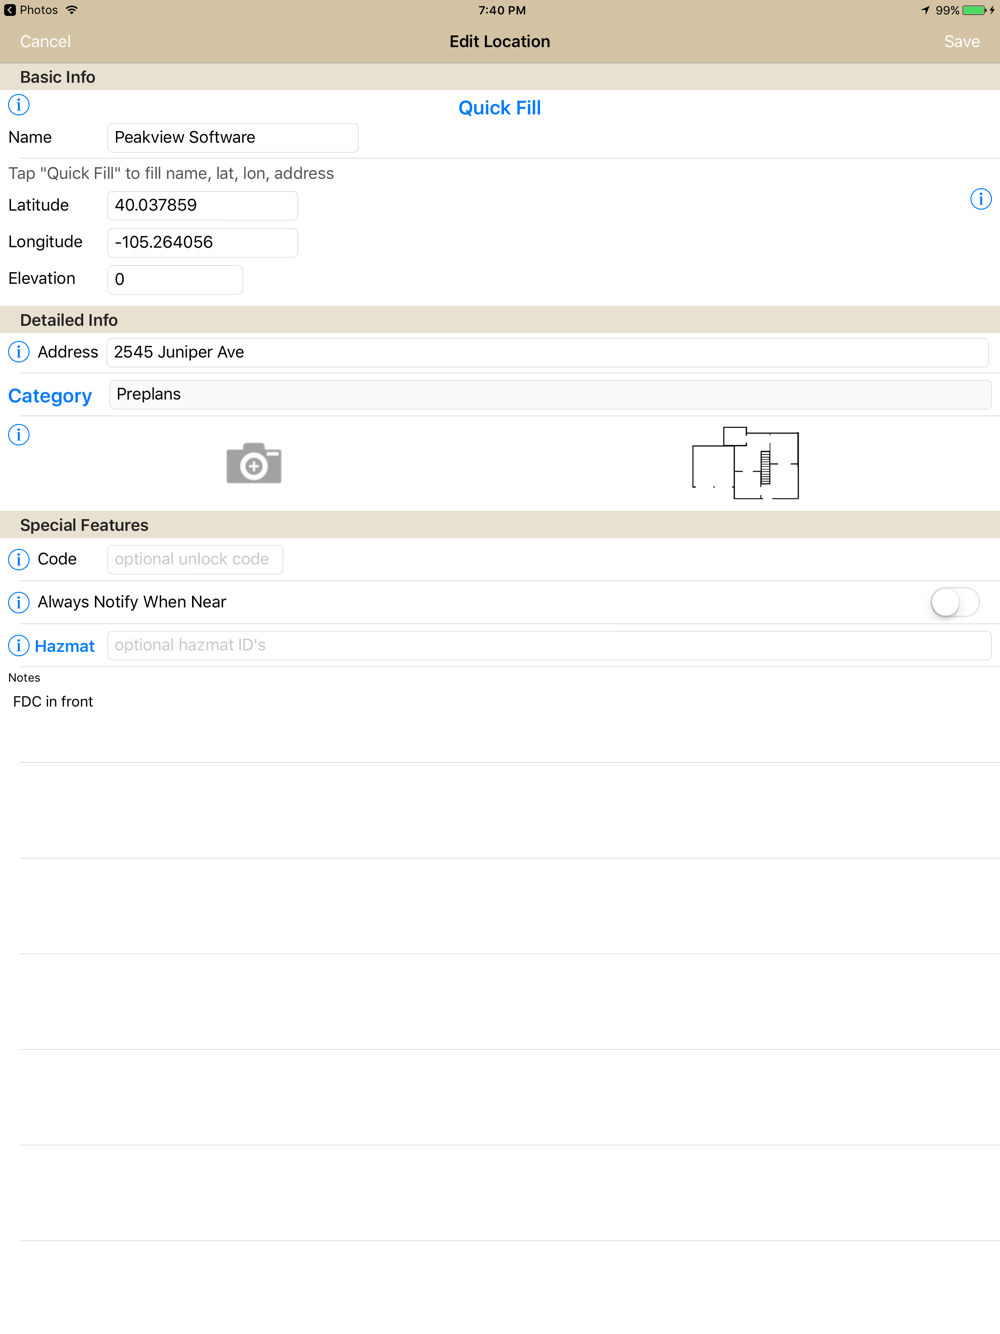Edit the Elevation field
This screenshot has height=1334, width=1000.
point(175,279)
